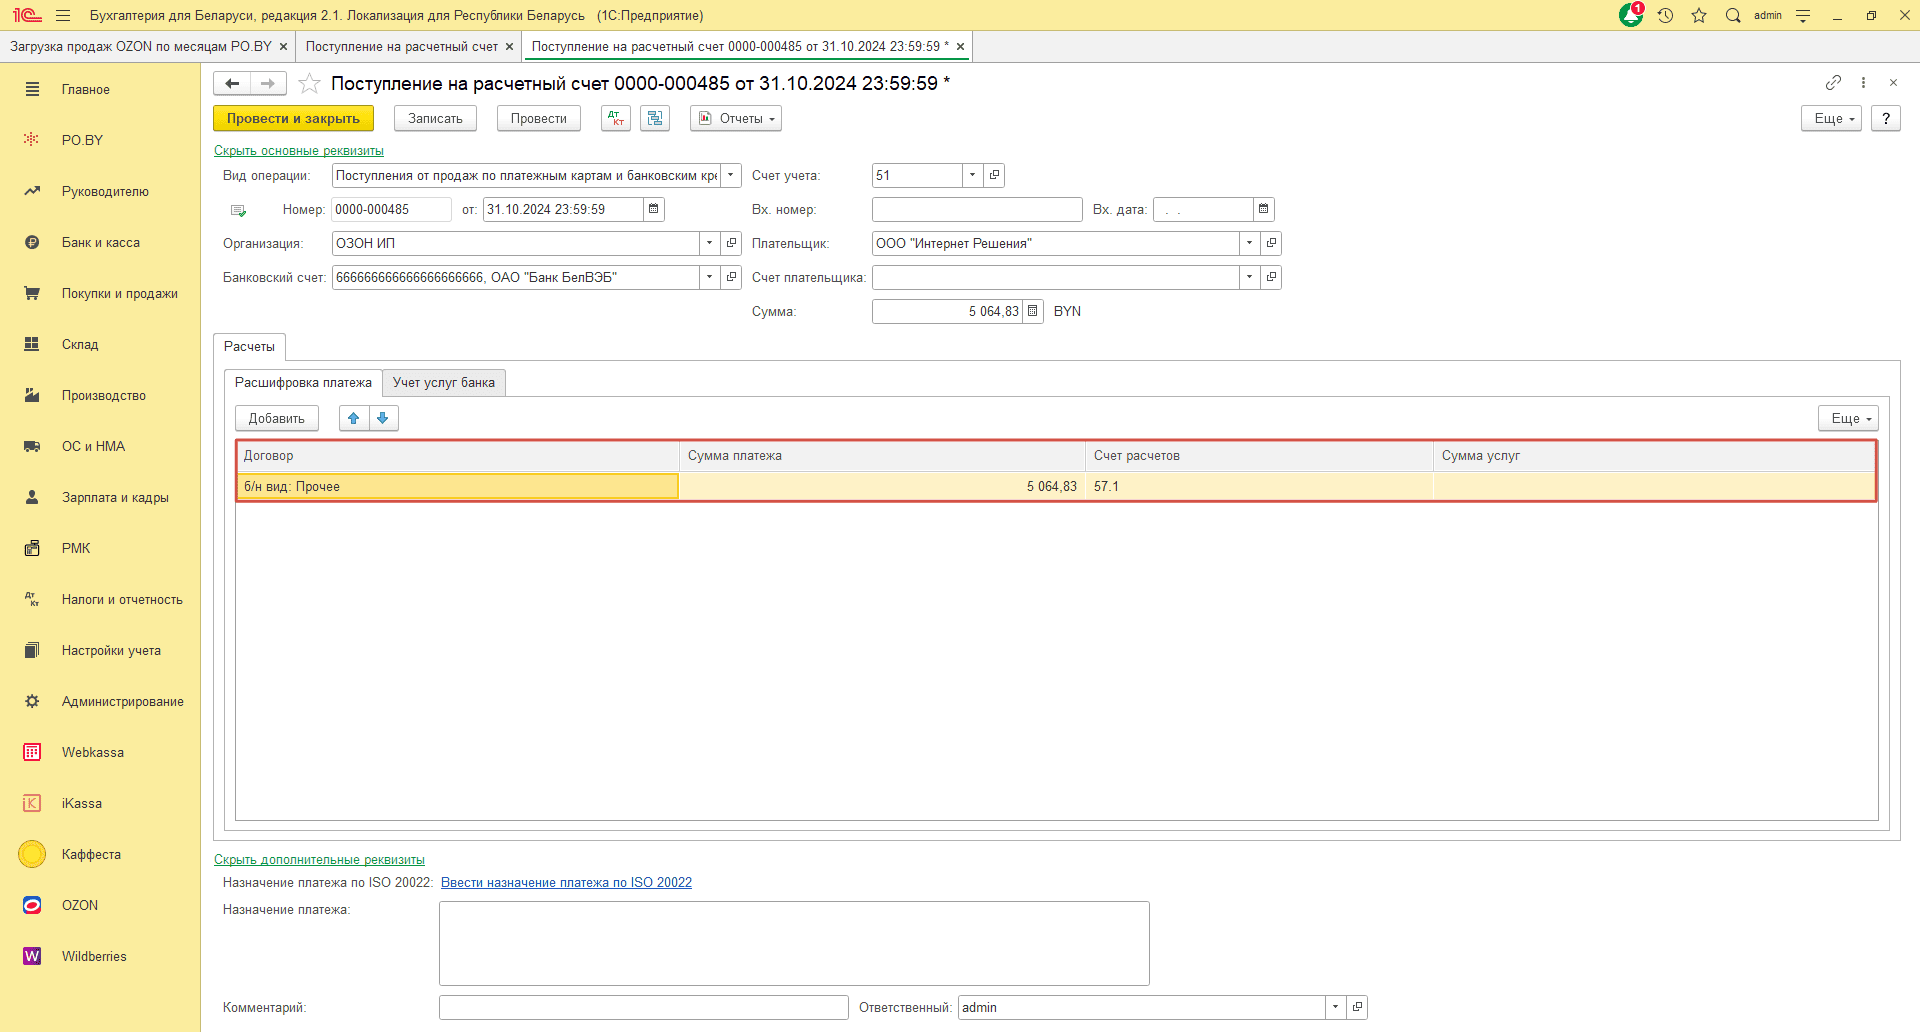Viewport: 1920px width, 1032px height.
Task: Move payment row up
Action: pos(354,418)
